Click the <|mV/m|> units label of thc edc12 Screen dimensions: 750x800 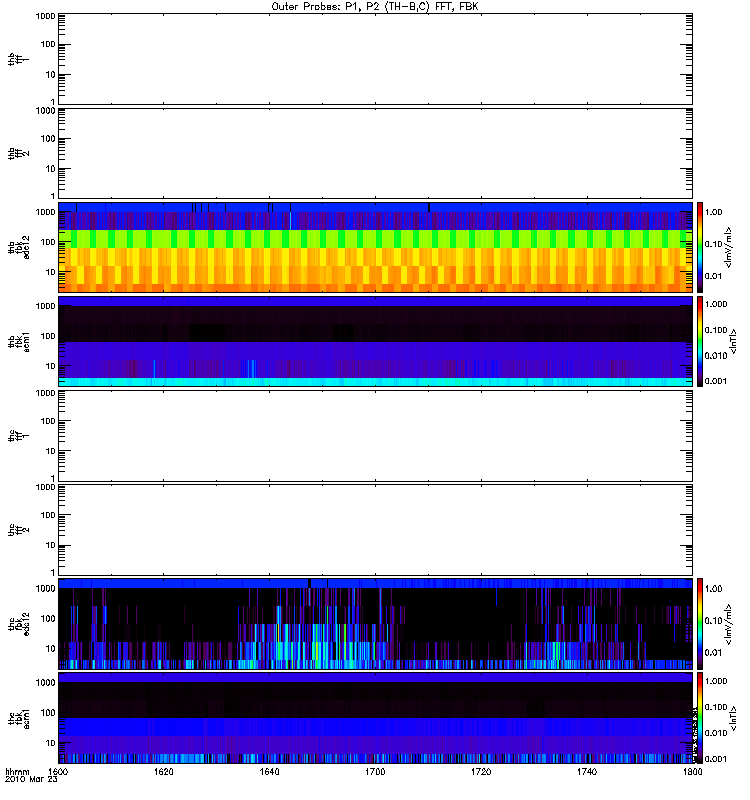(729, 624)
